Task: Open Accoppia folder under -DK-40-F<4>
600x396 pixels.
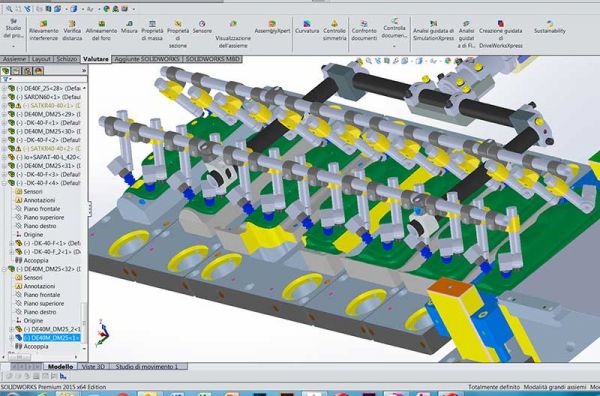Action: pos(36,261)
